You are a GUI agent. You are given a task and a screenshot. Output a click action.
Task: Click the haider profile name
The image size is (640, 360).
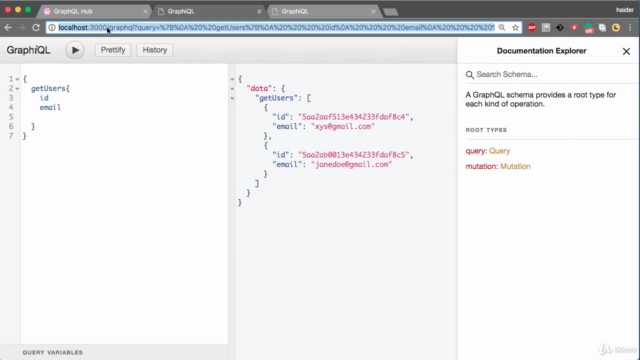[x=624, y=10]
